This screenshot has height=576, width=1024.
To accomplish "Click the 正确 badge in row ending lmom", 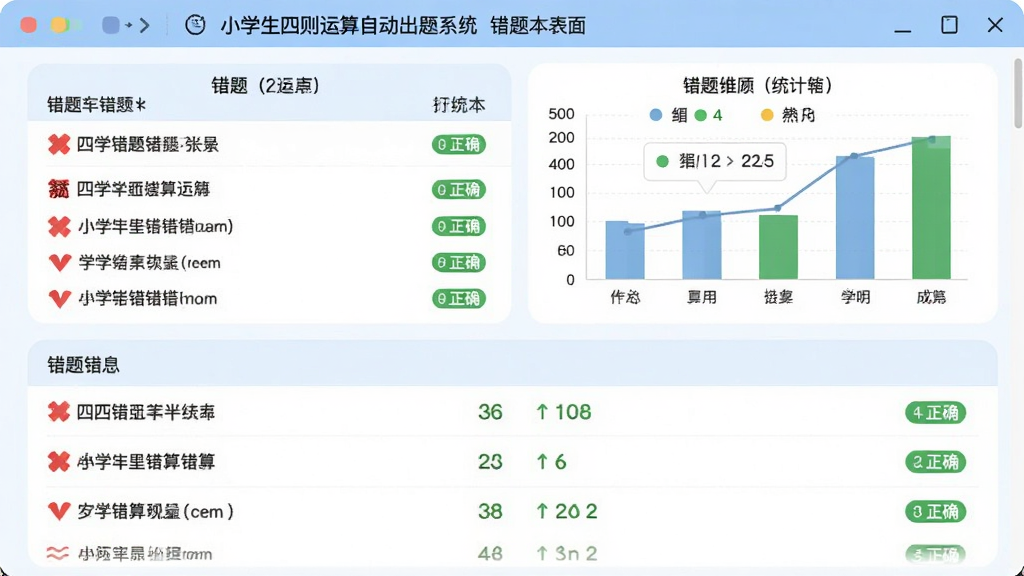I will (x=458, y=298).
